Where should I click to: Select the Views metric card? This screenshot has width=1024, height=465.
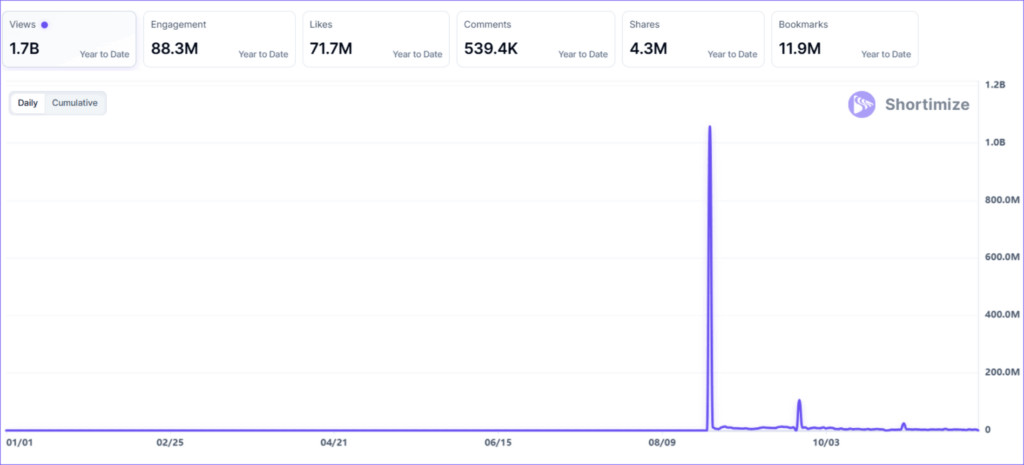tap(69, 39)
